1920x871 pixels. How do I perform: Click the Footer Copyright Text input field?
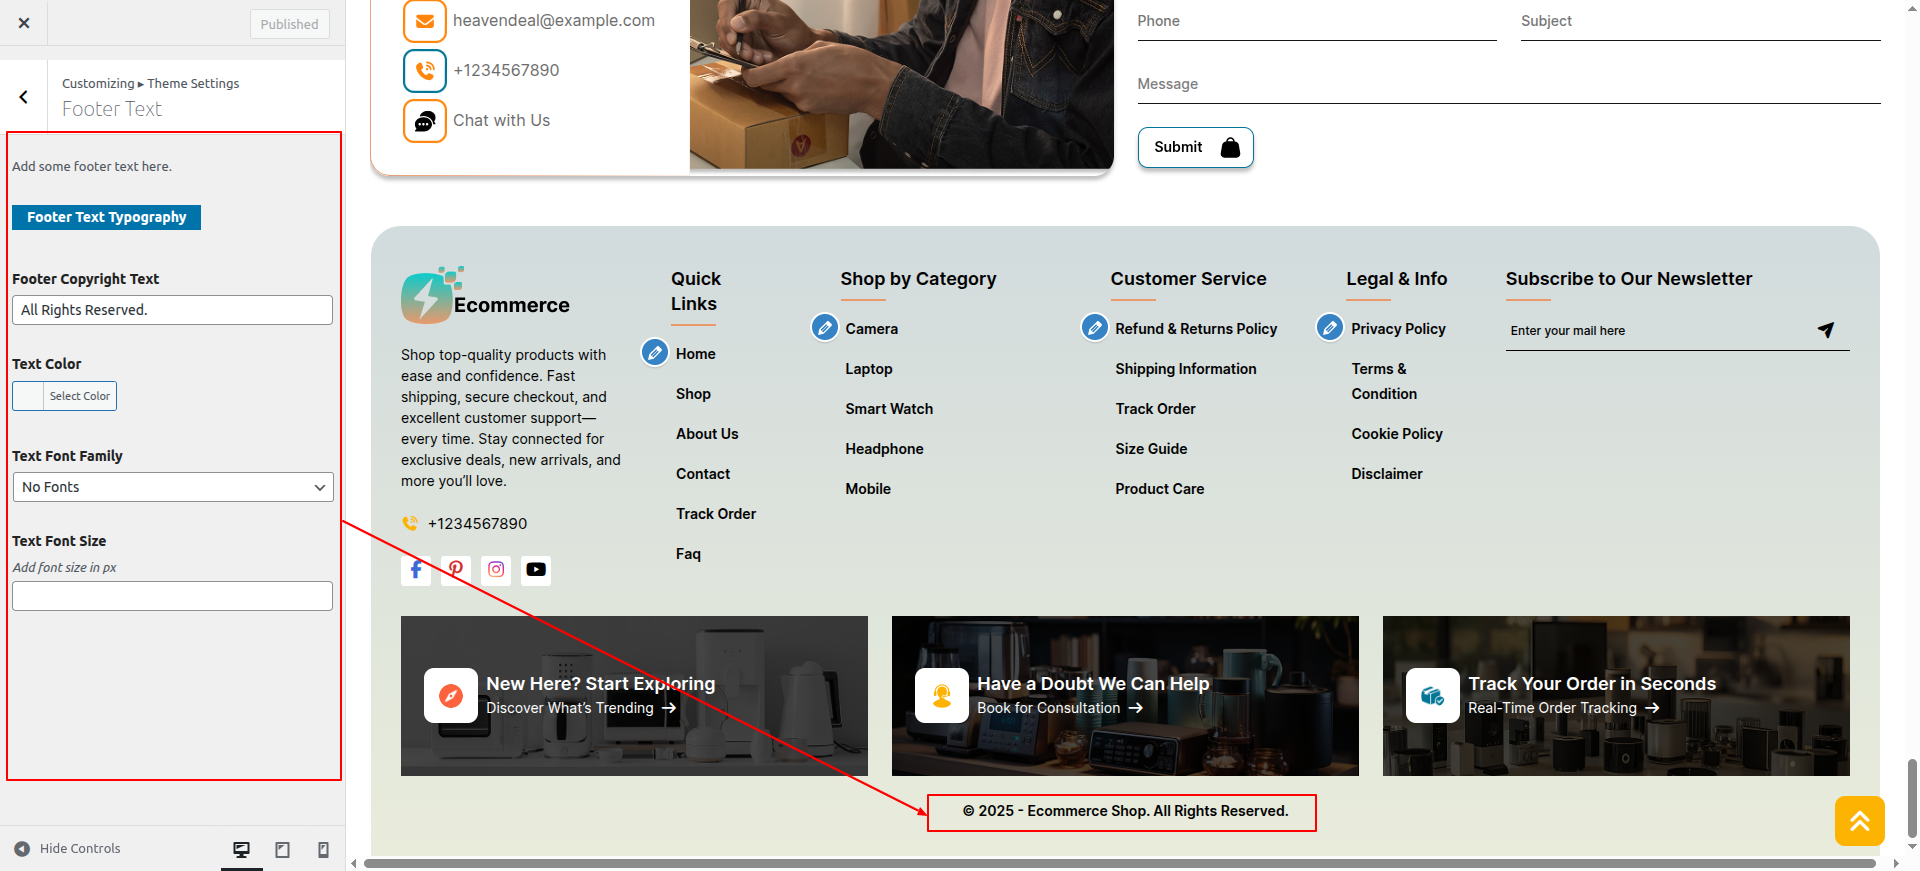pyautogui.click(x=172, y=310)
